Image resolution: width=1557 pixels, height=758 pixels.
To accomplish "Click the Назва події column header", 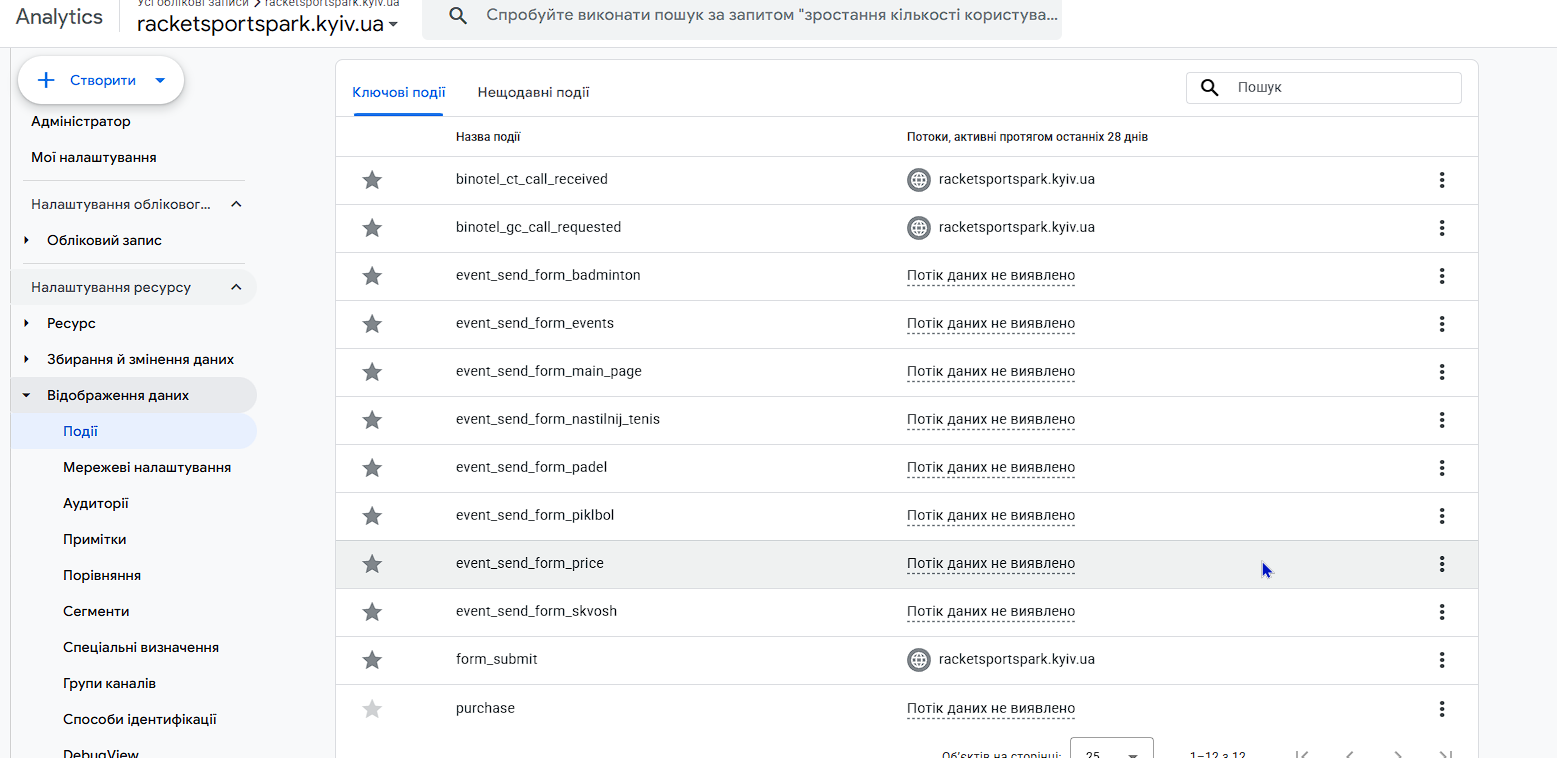I will [488, 137].
